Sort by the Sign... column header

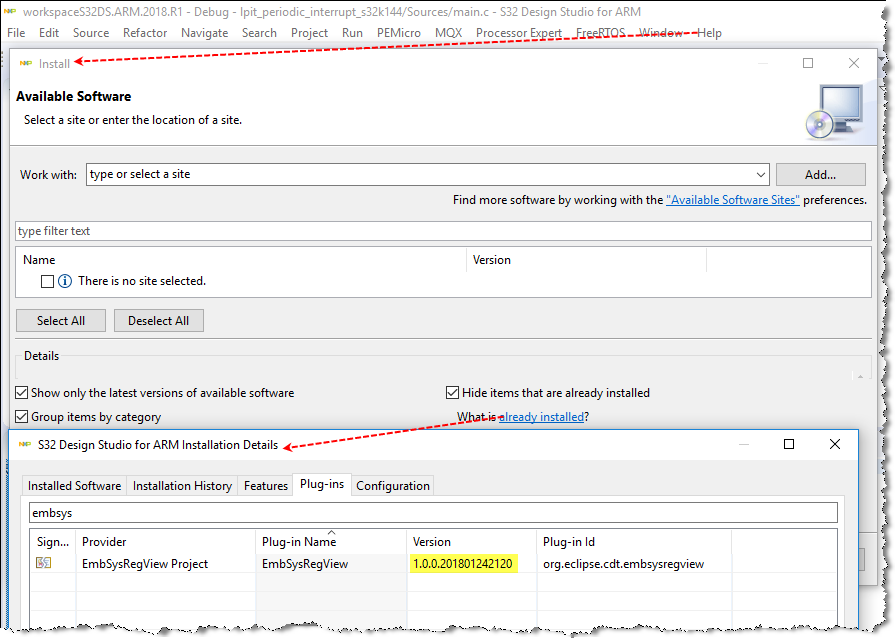tap(53, 542)
